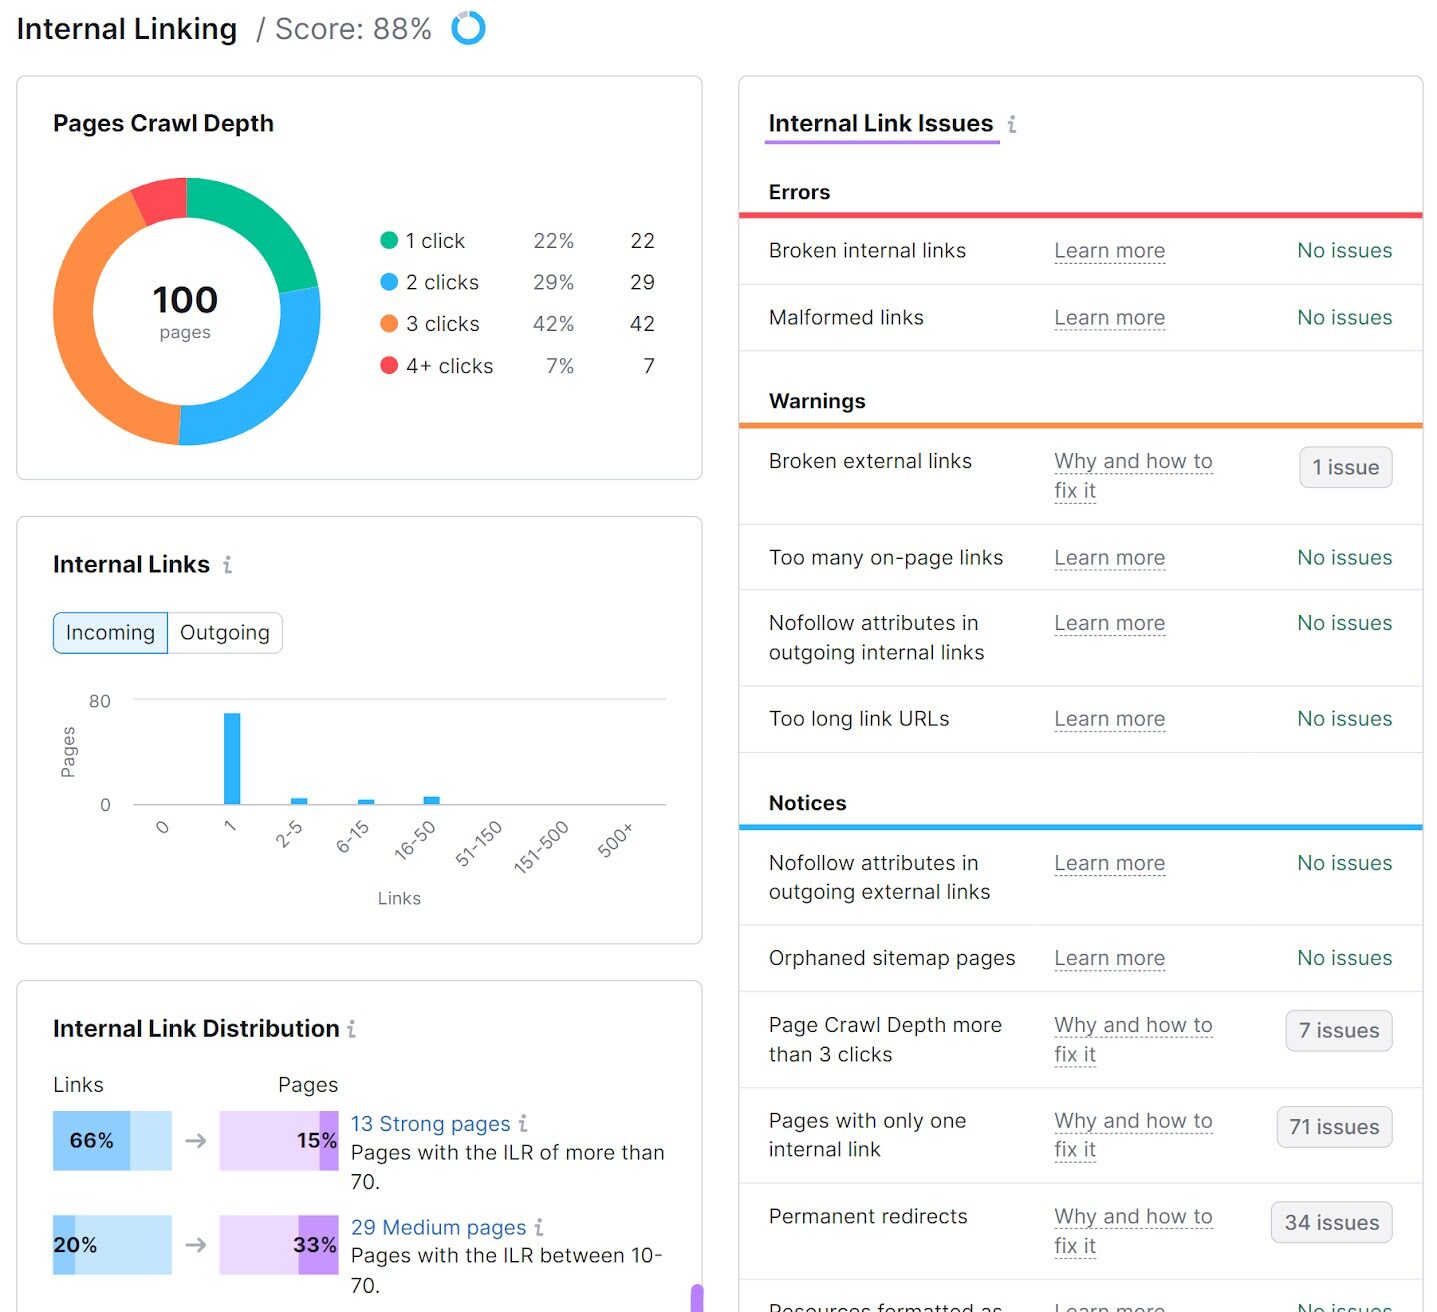The height and width of the screenshot is (1312, 1437).
Task: Open Learn more for Orphaned sitemap pages
Action: pos(1109,959)
